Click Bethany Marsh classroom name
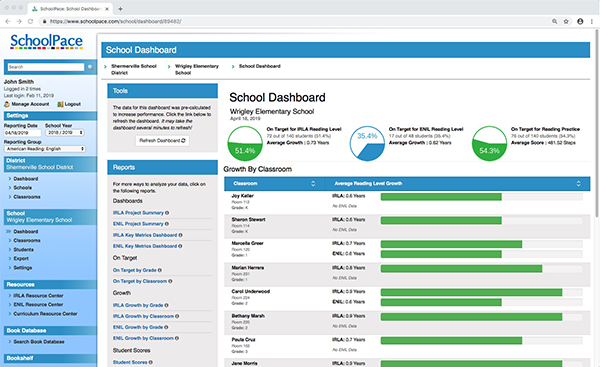The height and width of the screenshot is (367, 600). (248, 316)
